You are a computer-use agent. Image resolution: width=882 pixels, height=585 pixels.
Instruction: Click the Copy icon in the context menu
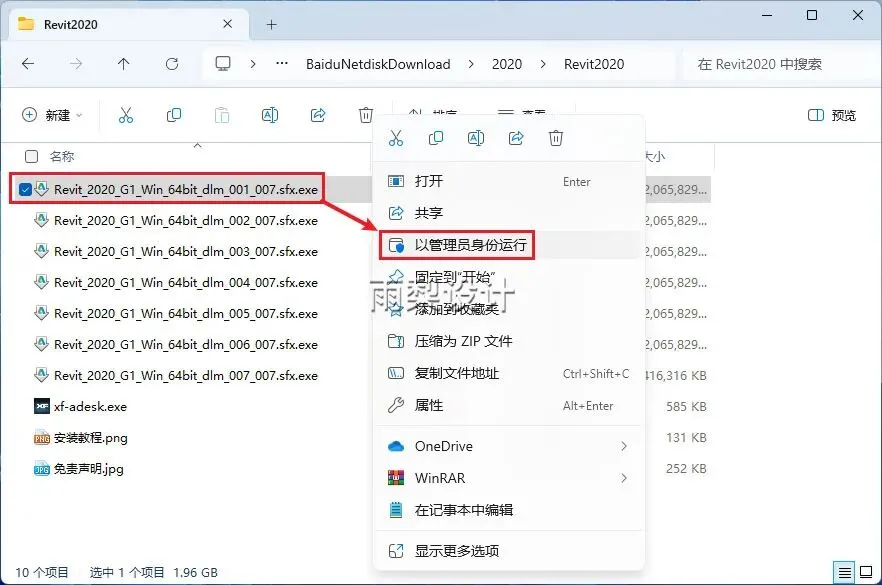[436, 138]
